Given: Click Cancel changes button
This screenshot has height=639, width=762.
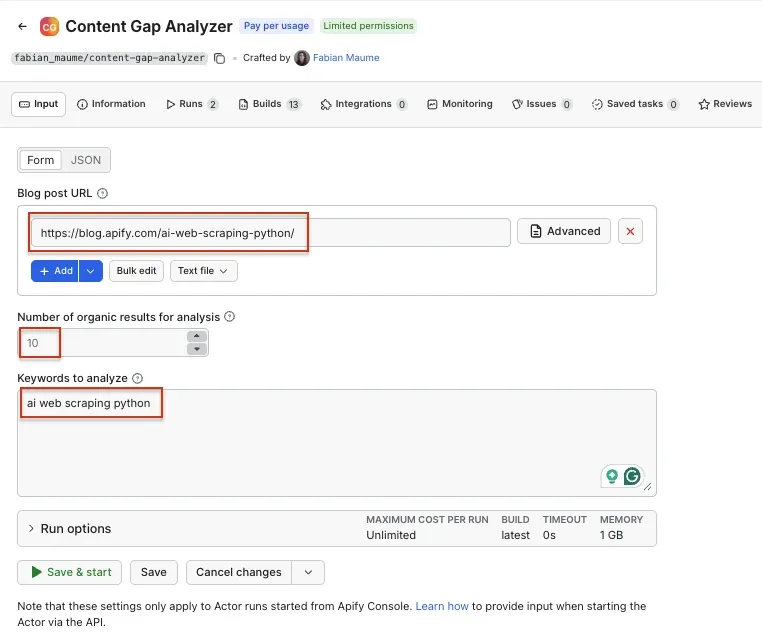Looking at the screenshot, I should pos(239,572).
